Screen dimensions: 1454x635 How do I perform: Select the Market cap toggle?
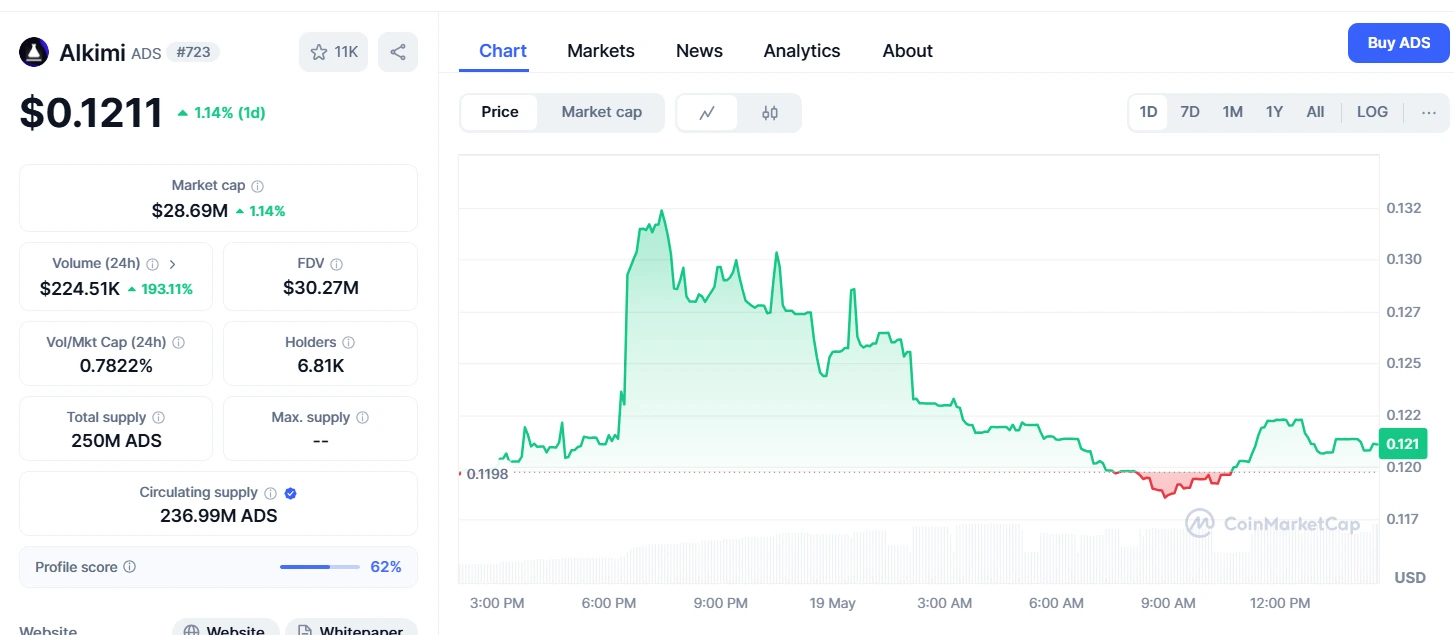pos(601,112)
